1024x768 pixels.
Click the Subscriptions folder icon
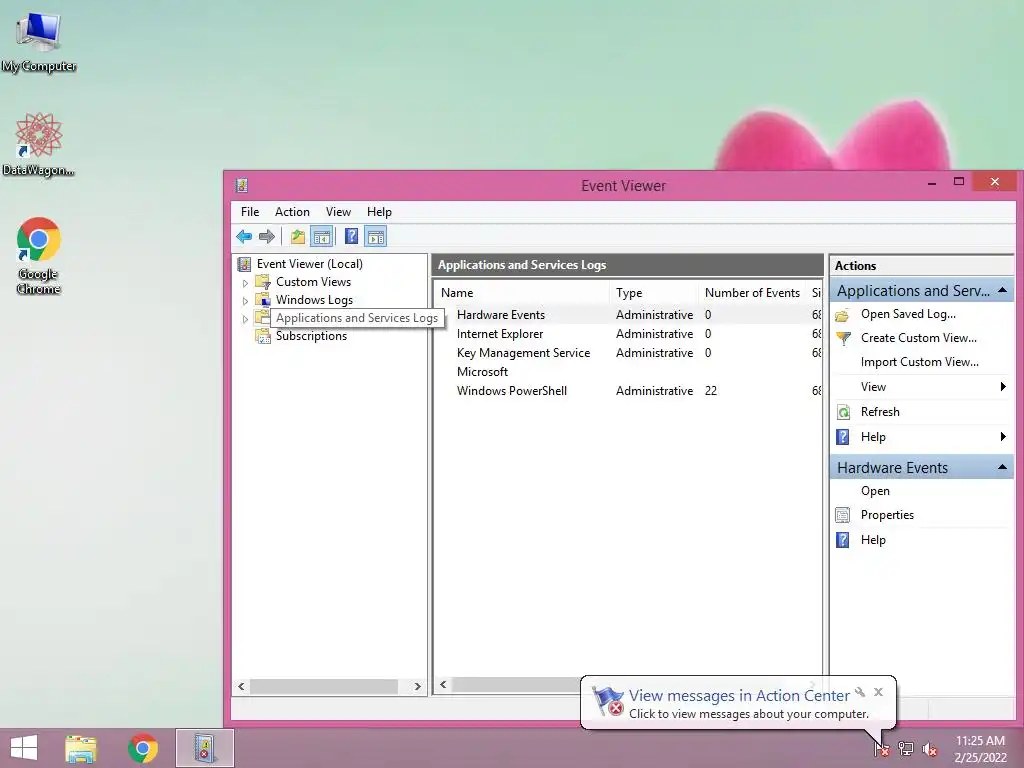[263, 336]
